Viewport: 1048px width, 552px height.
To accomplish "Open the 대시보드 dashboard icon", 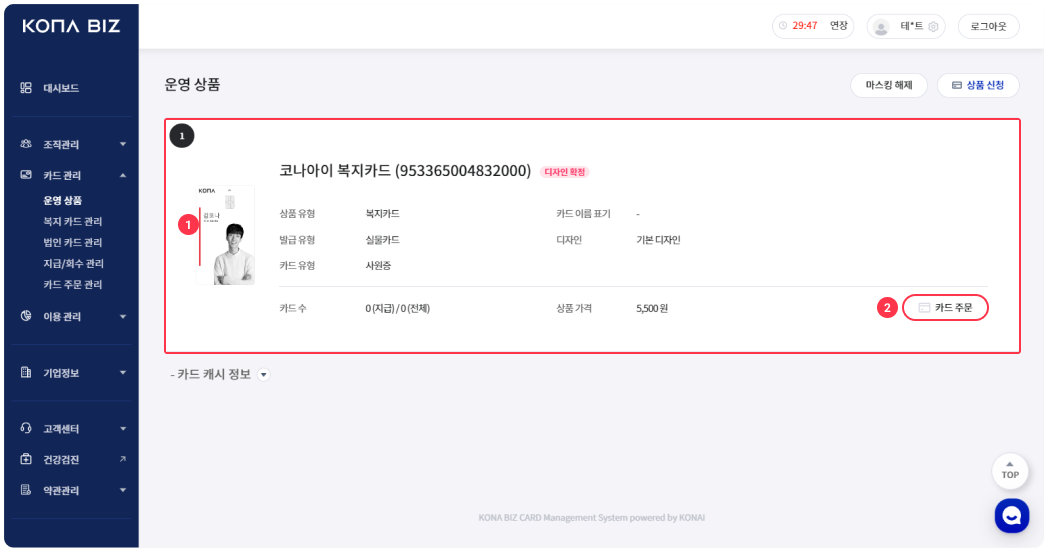I will pos(26,88).
